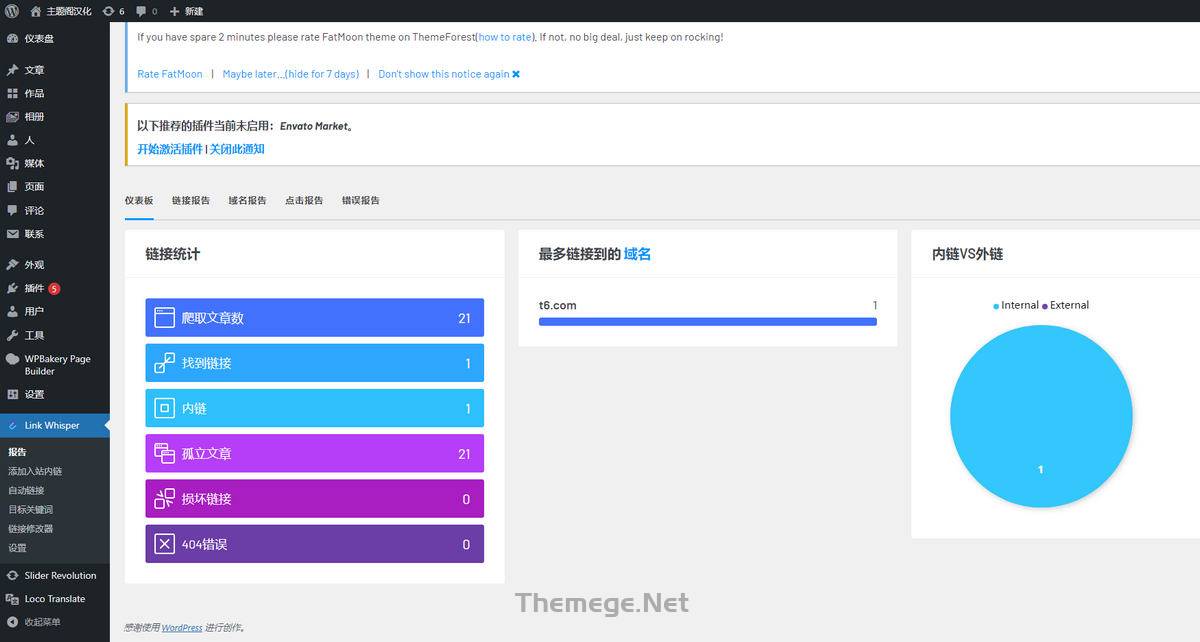Toggle Internal legend dot in chart
This screenshot has height=642, width=1200.
996,306
